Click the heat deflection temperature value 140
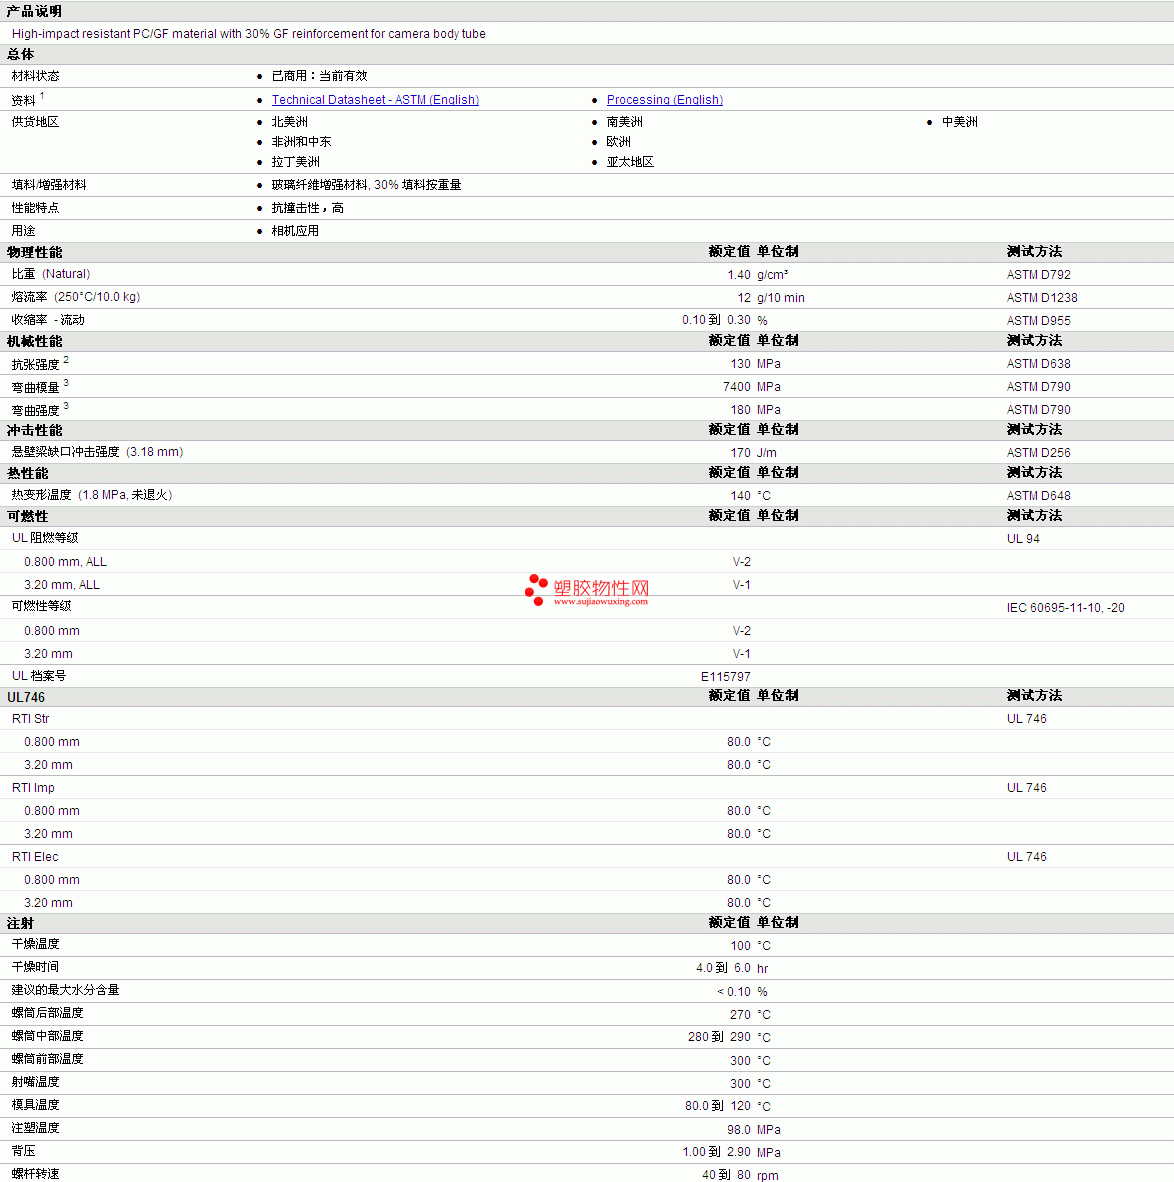The width and height of the screenshot is (1174, 1182). tap(740, 496)
